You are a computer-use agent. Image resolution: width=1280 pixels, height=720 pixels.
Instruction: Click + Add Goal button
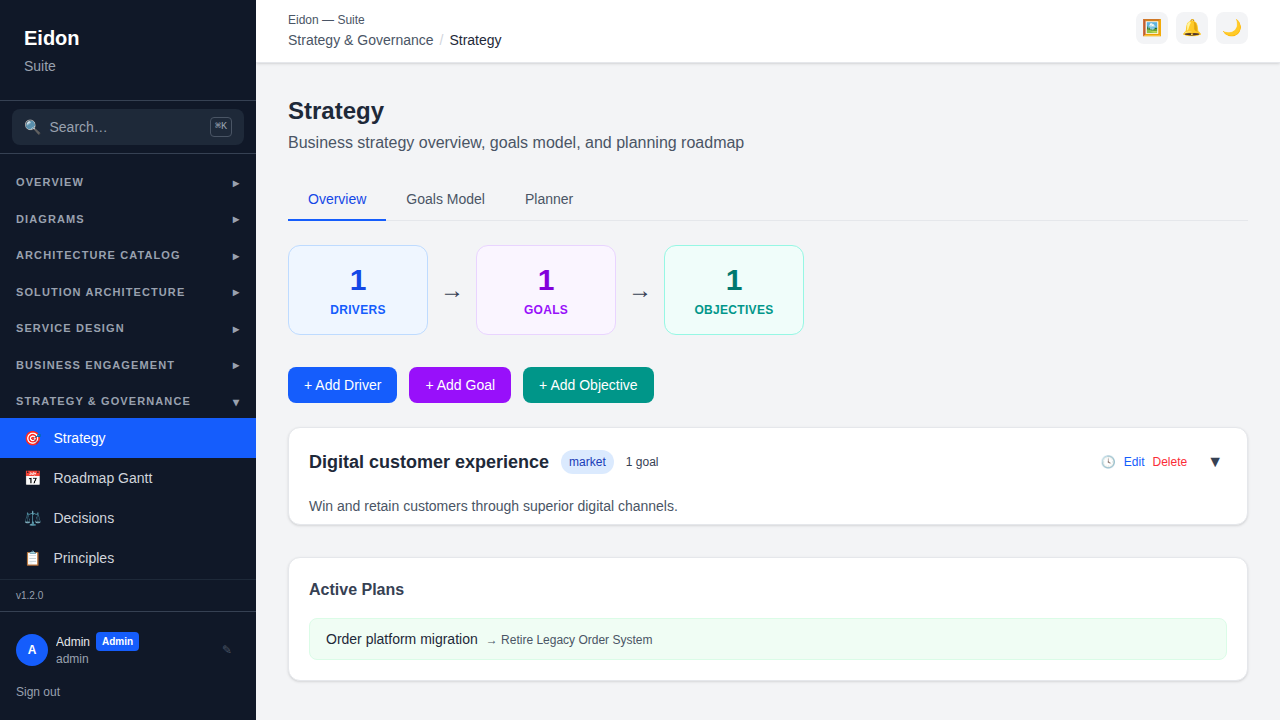click(460, 385)
